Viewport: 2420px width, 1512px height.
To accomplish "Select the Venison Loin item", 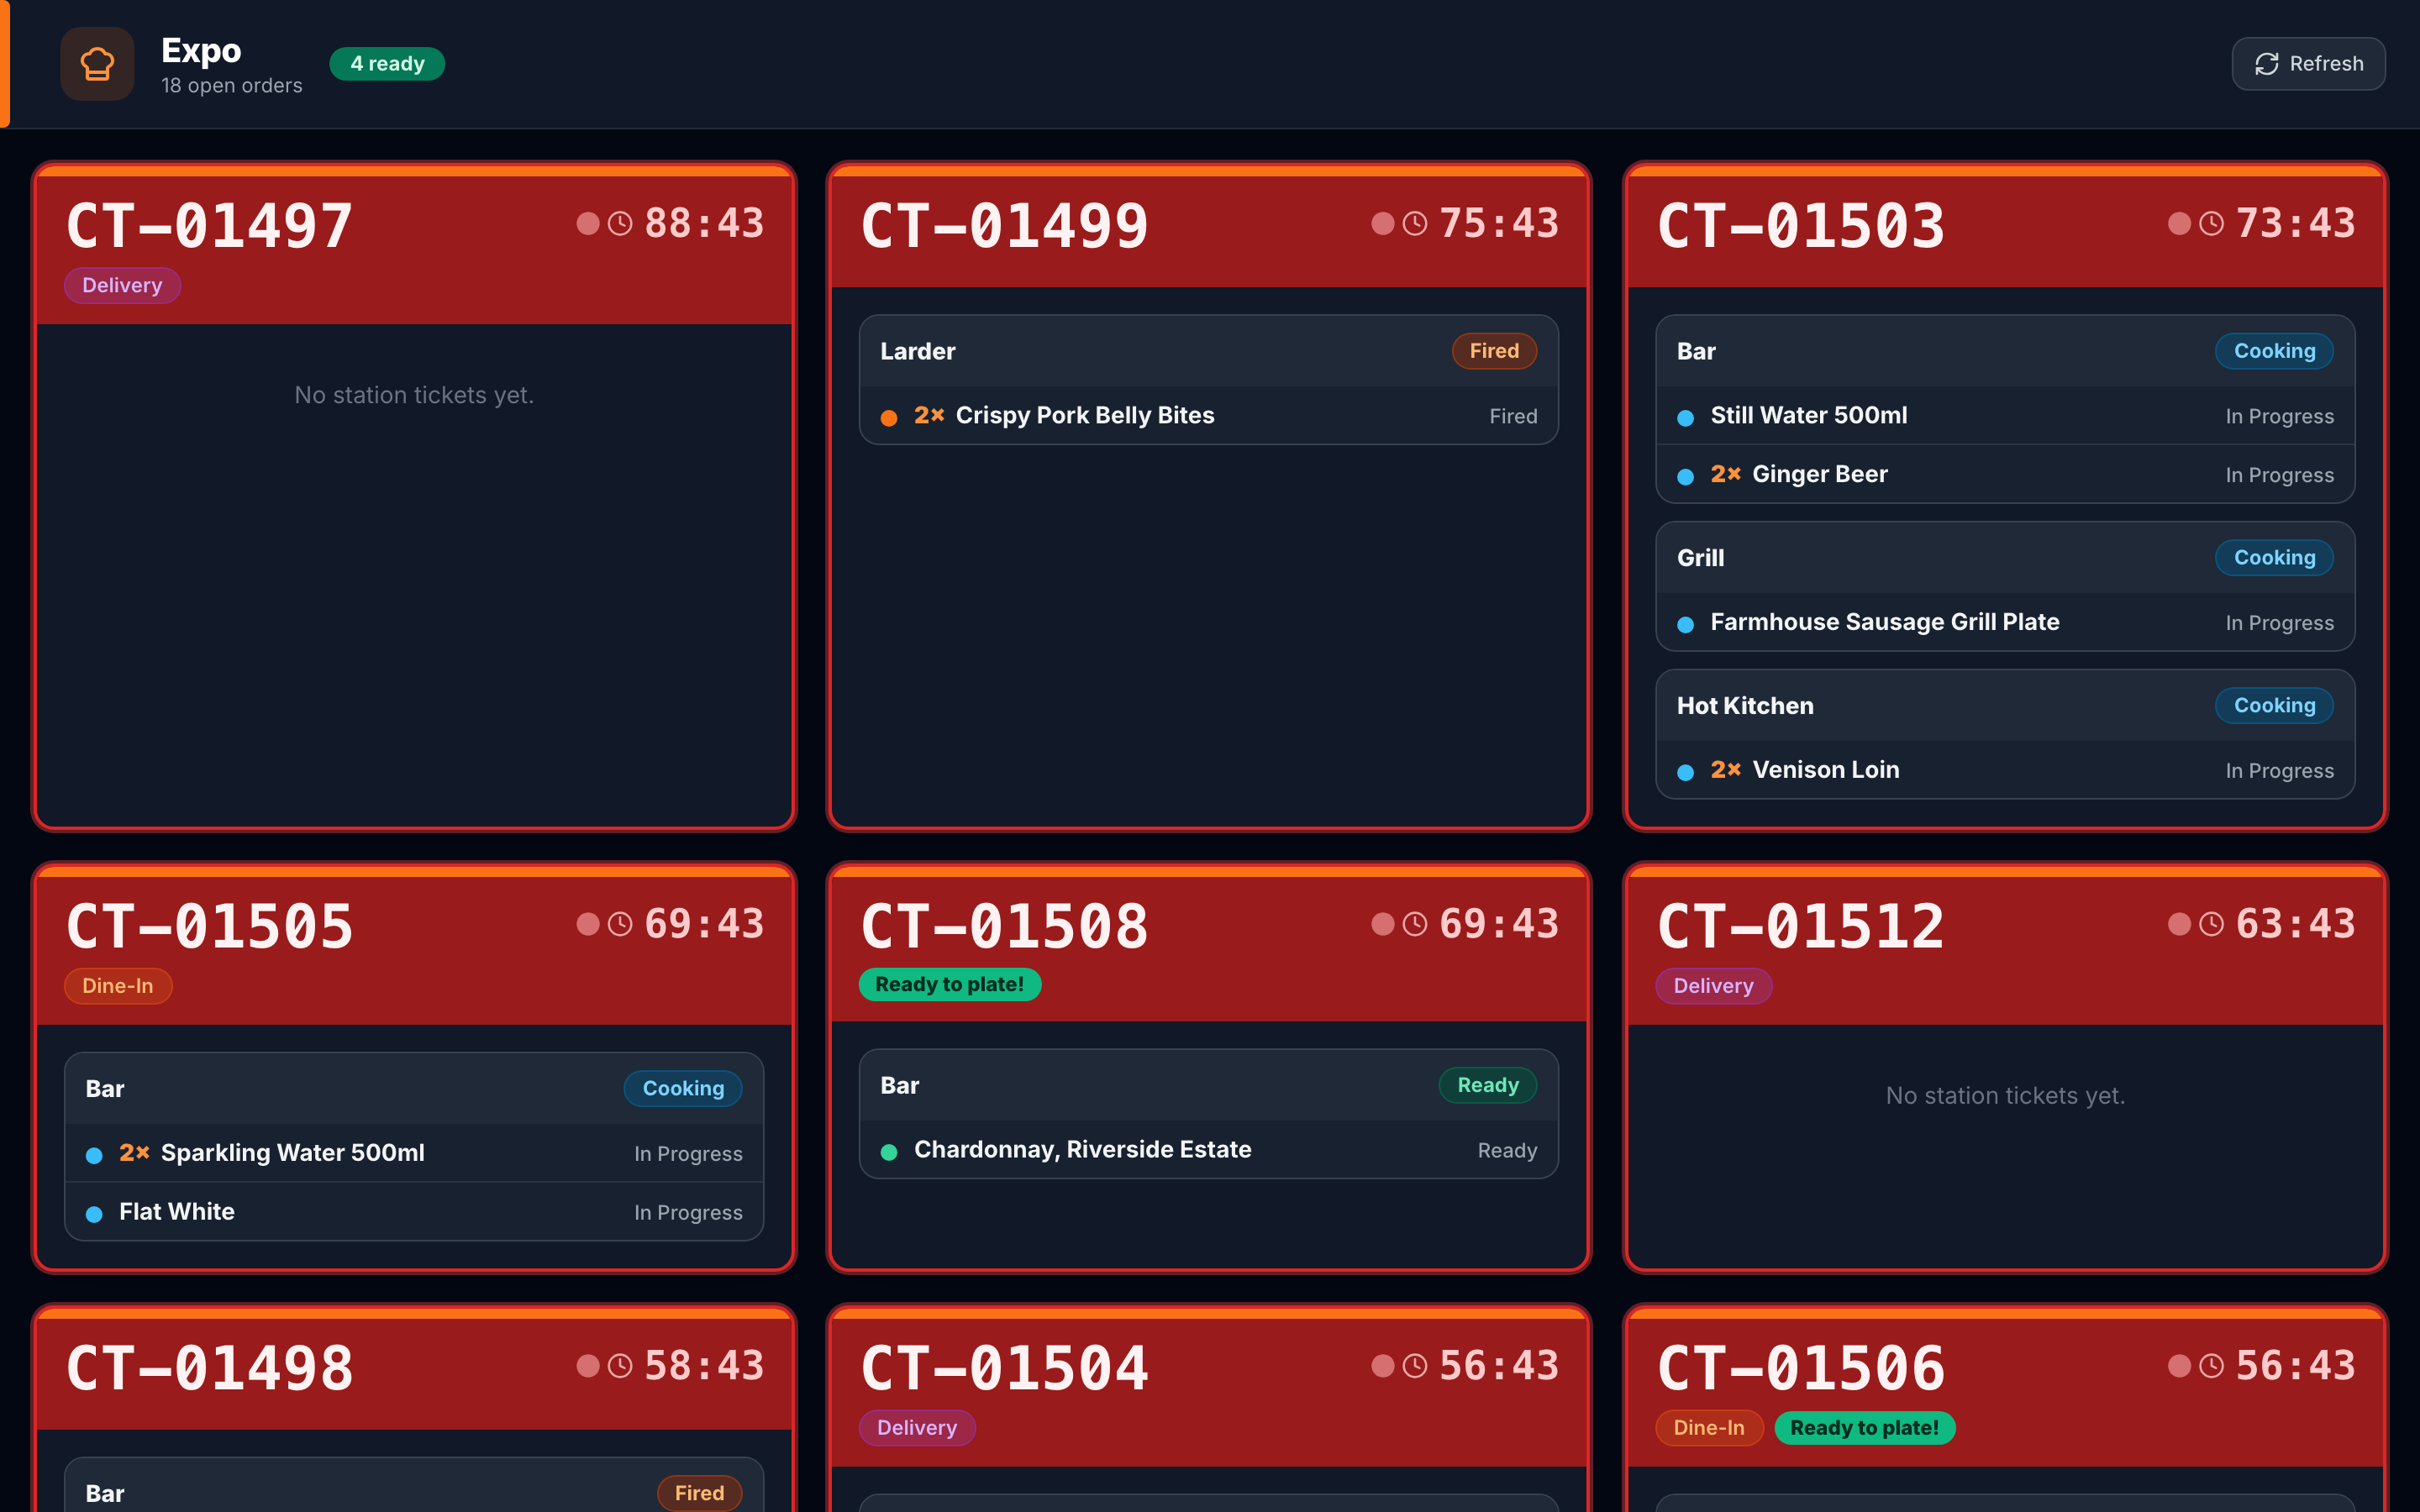I will point(2005,771).
